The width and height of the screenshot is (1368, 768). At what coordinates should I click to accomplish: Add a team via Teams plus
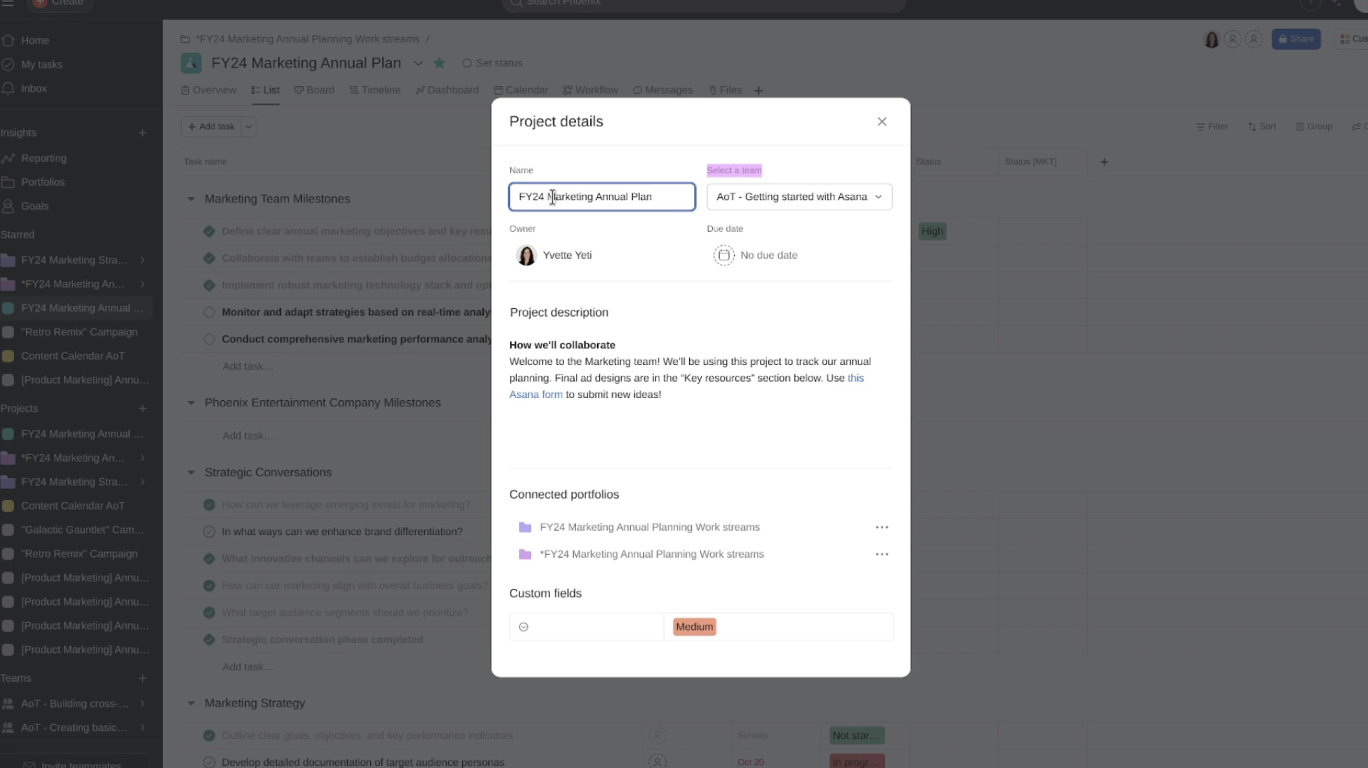(143, 678)
